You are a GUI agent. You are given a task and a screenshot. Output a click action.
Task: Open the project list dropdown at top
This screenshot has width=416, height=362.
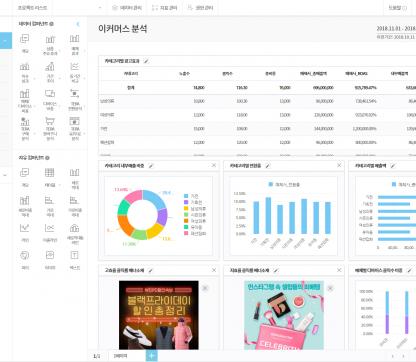[x=59, y=8]
